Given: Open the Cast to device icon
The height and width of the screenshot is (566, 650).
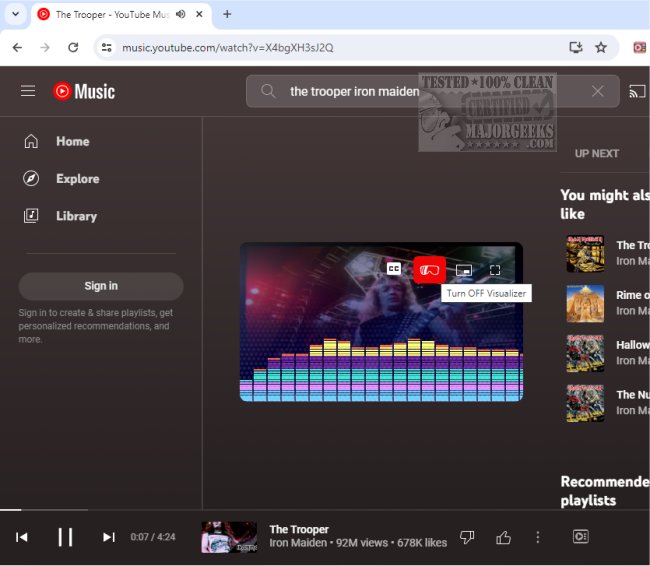Looking at the screenshot, I should point(637,91).
